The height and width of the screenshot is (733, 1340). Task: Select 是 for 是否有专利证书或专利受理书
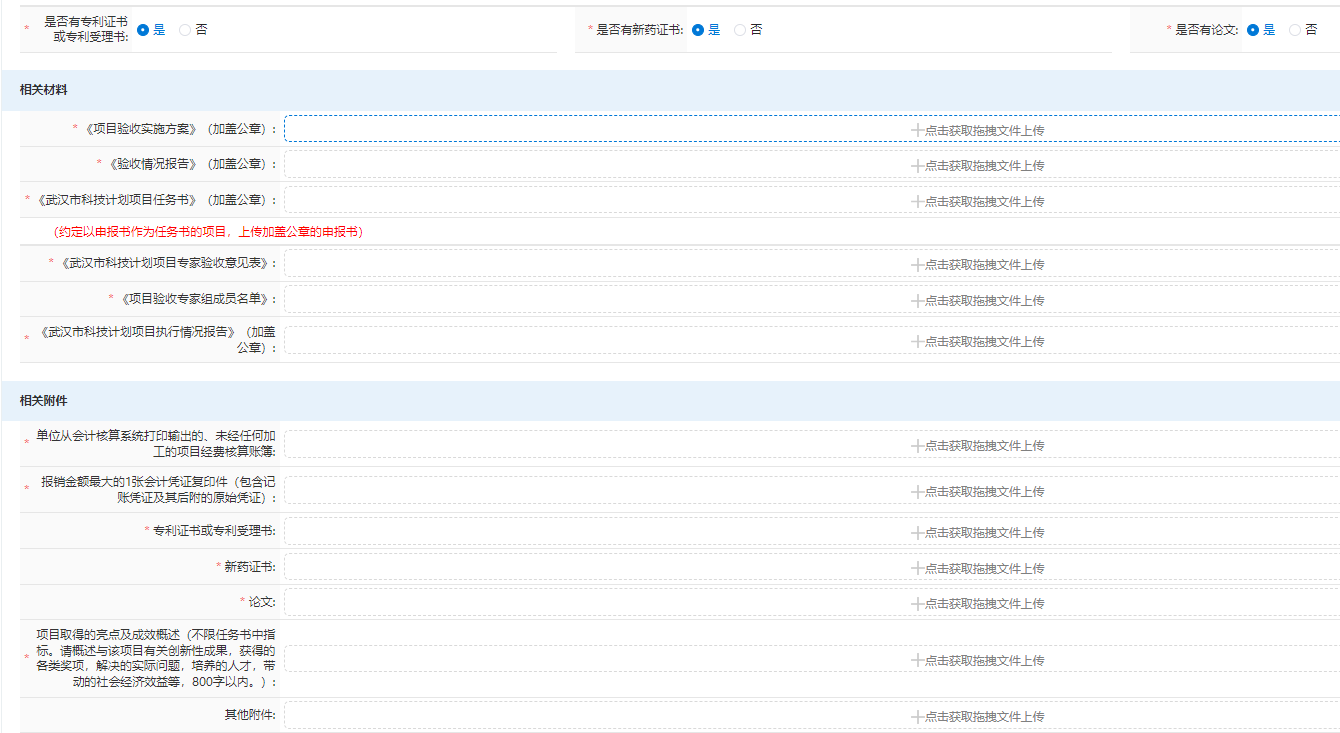[143, 30]
